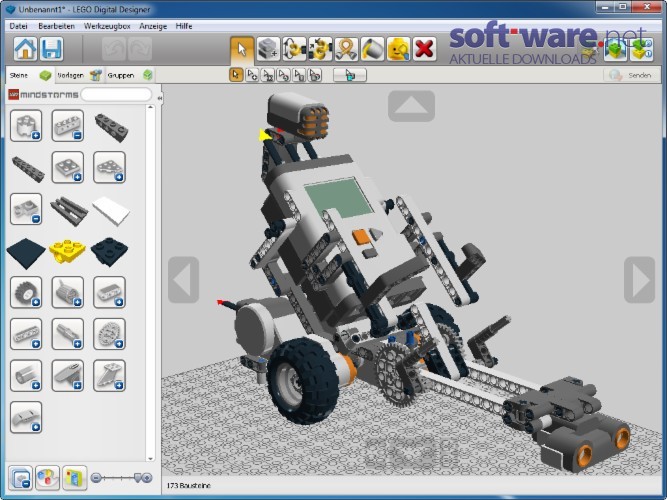667x500 pixels.
Task: Enable single selection sub-tool
Action: click(x=236, y=75)
